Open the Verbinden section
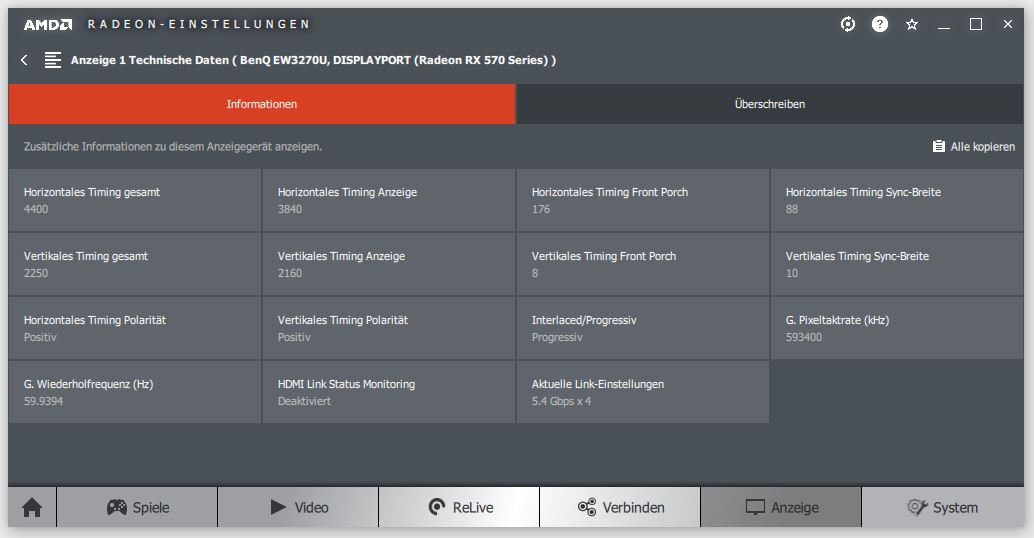Viewport: 1034px width, 538px height. pos(620,507)
